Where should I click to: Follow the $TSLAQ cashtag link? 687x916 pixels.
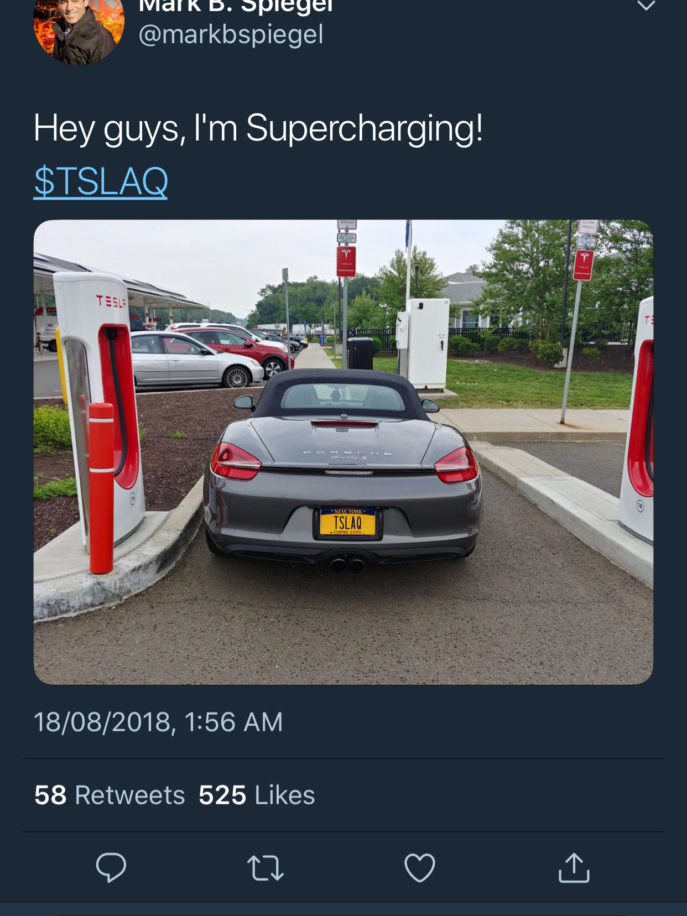pos(100,181)
